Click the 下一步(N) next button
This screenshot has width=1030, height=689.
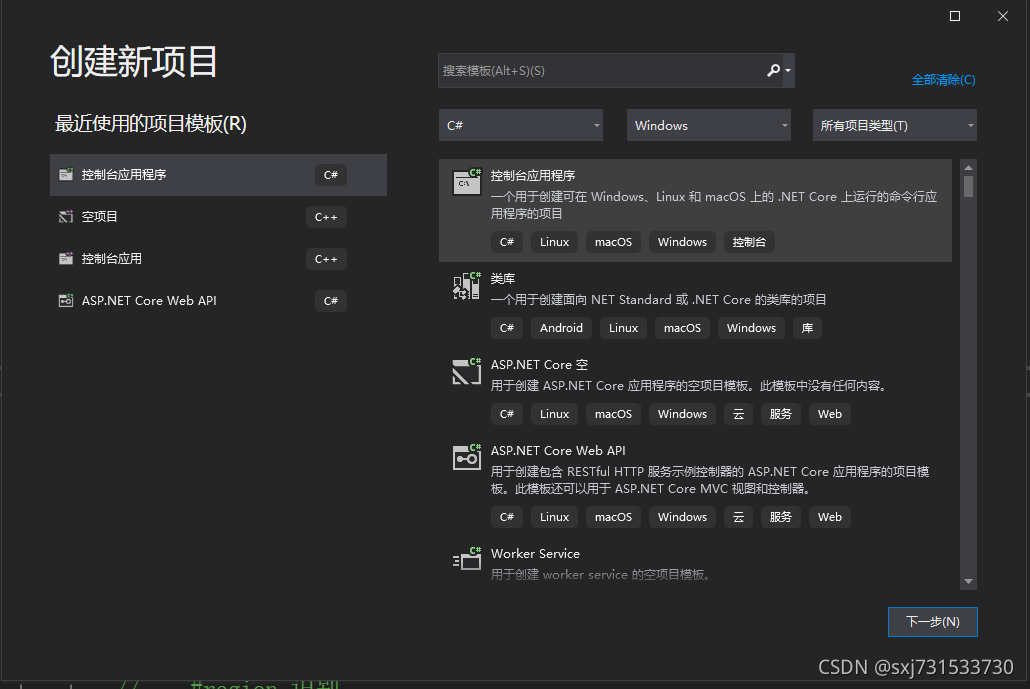click(933, 621)
